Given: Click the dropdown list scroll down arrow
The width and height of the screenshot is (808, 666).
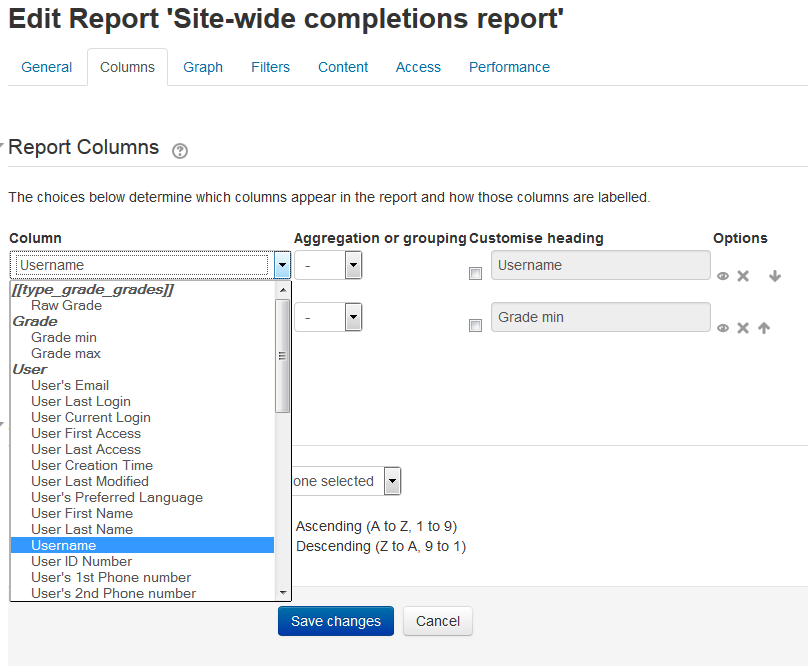Looking at the screenshot, I should (x=283, y=593).
